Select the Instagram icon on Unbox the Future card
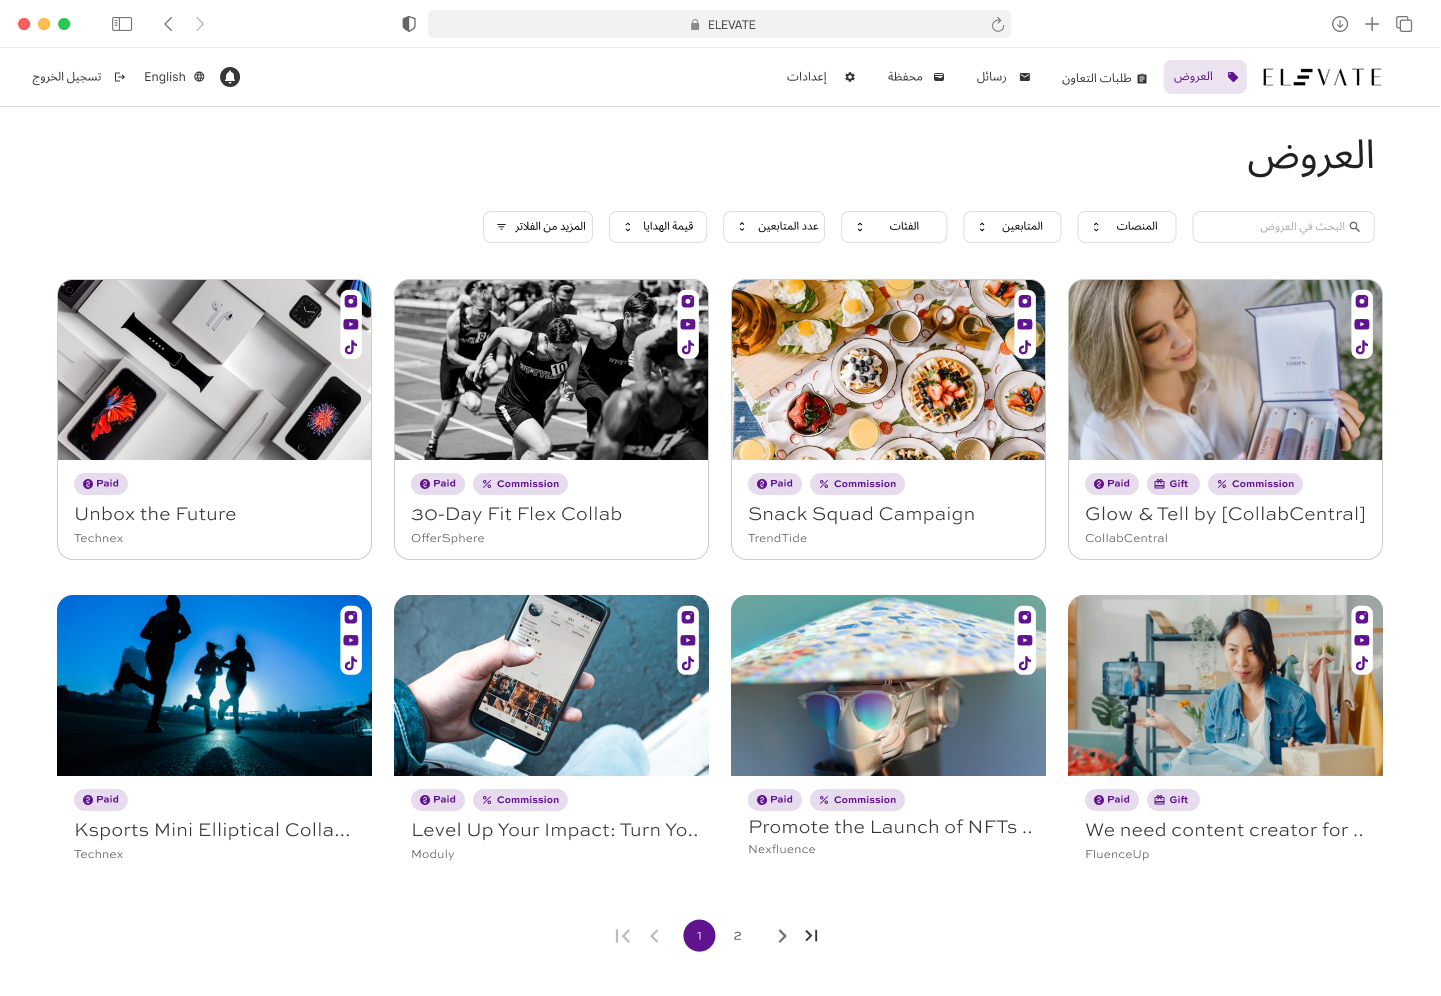 coord(351,301)
